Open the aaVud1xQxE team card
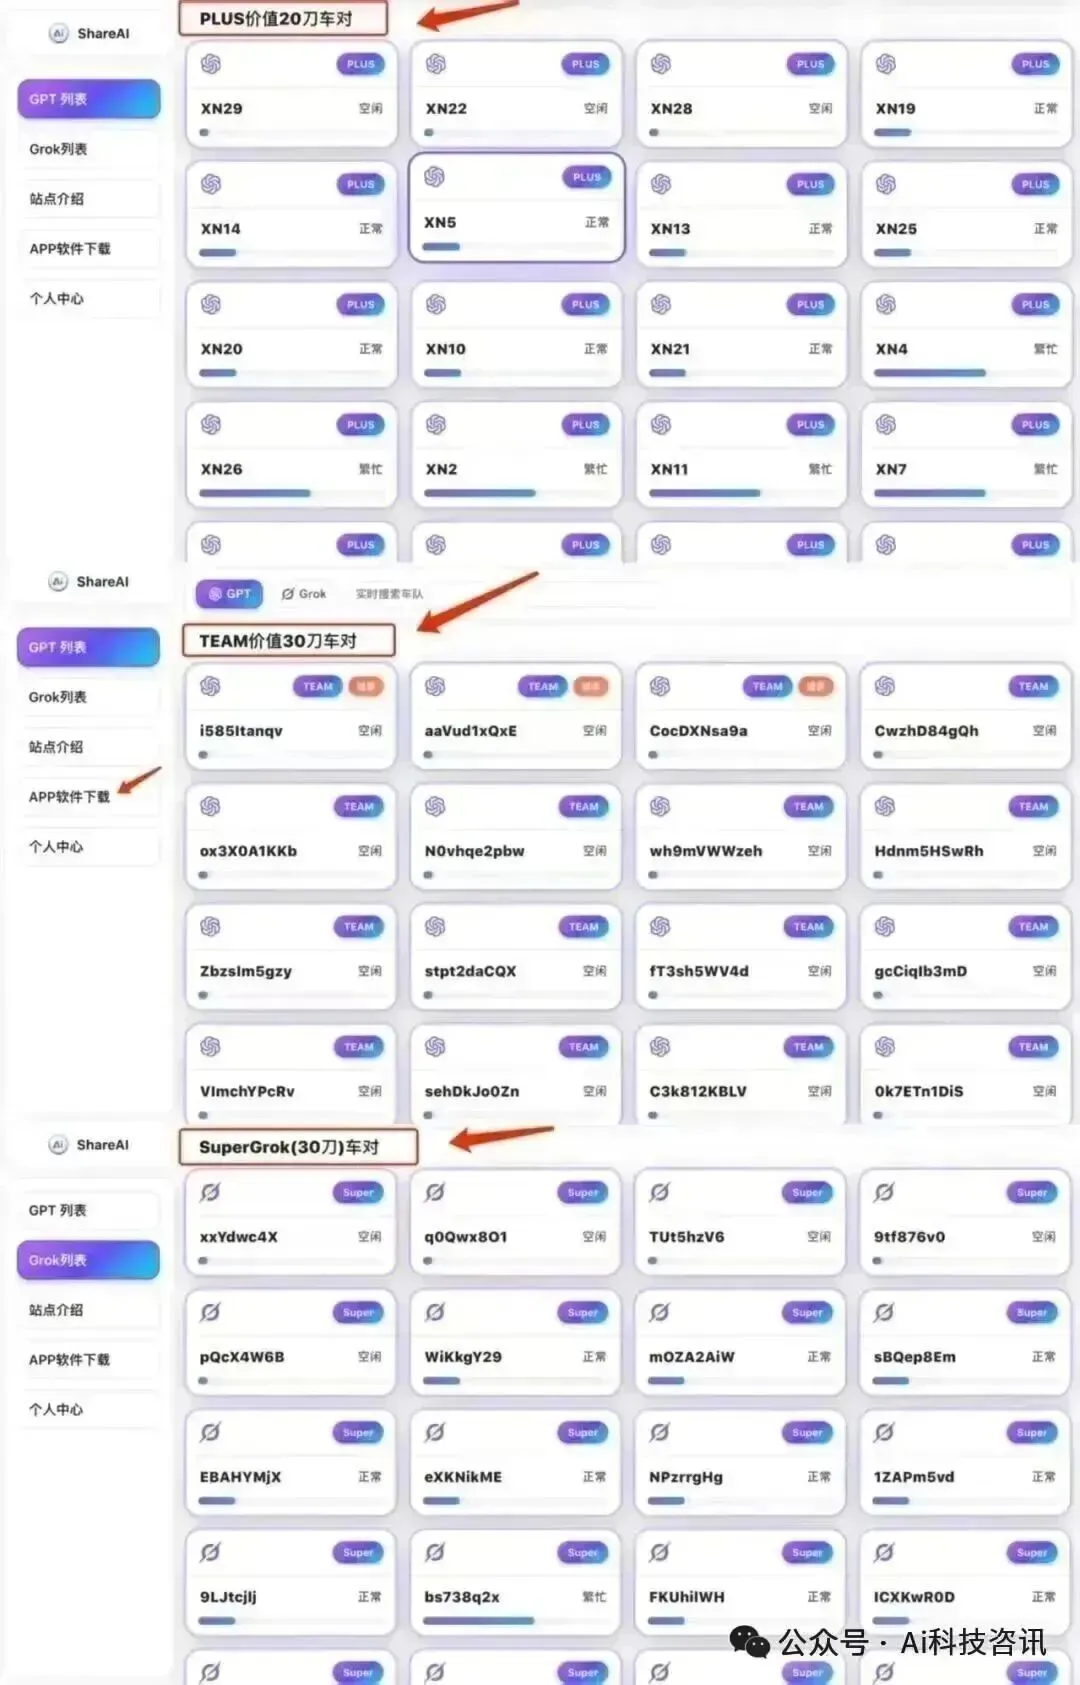This screenshot has height=1685, width=1080. (x=515, y=716)
